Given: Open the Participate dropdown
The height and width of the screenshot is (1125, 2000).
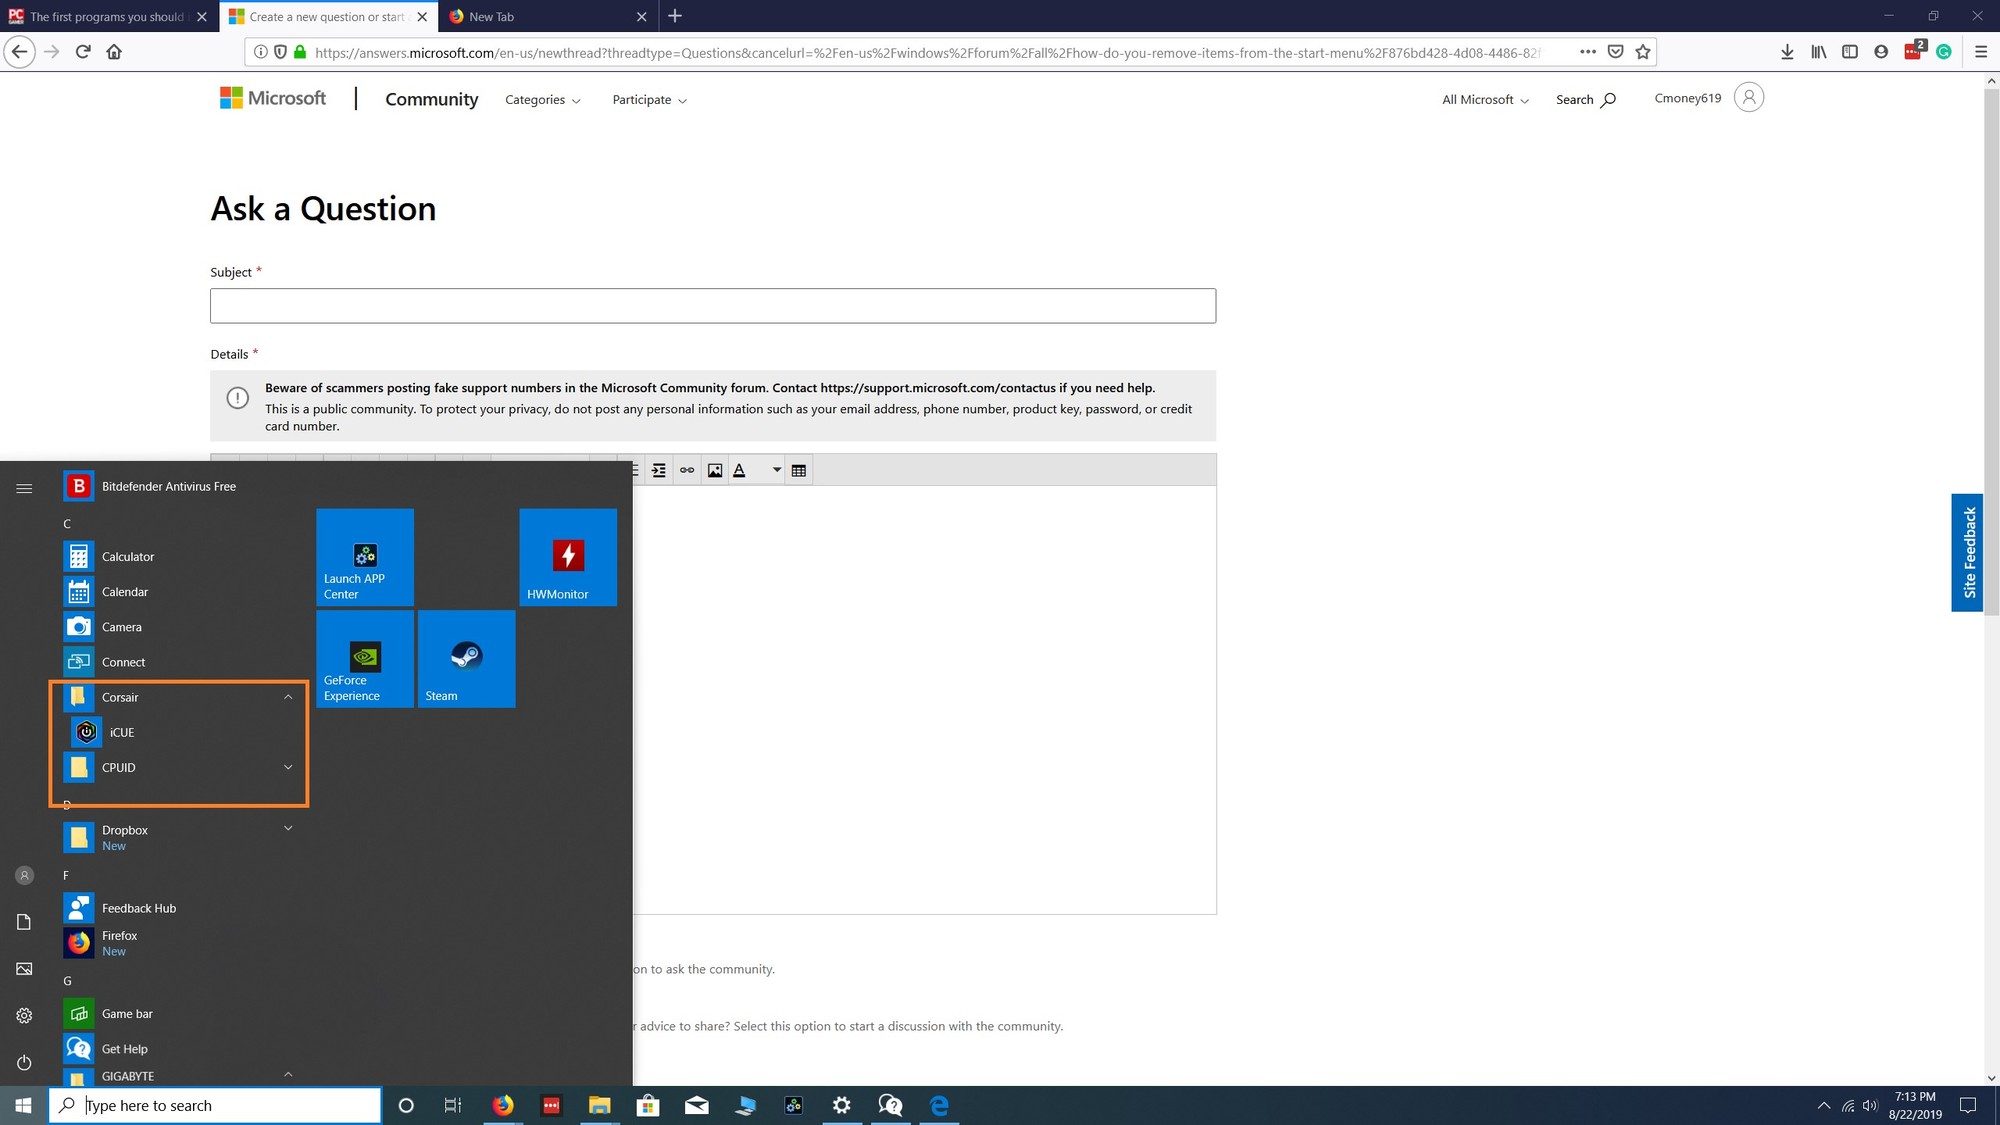Looking at the screenshot, I should 650,100.
